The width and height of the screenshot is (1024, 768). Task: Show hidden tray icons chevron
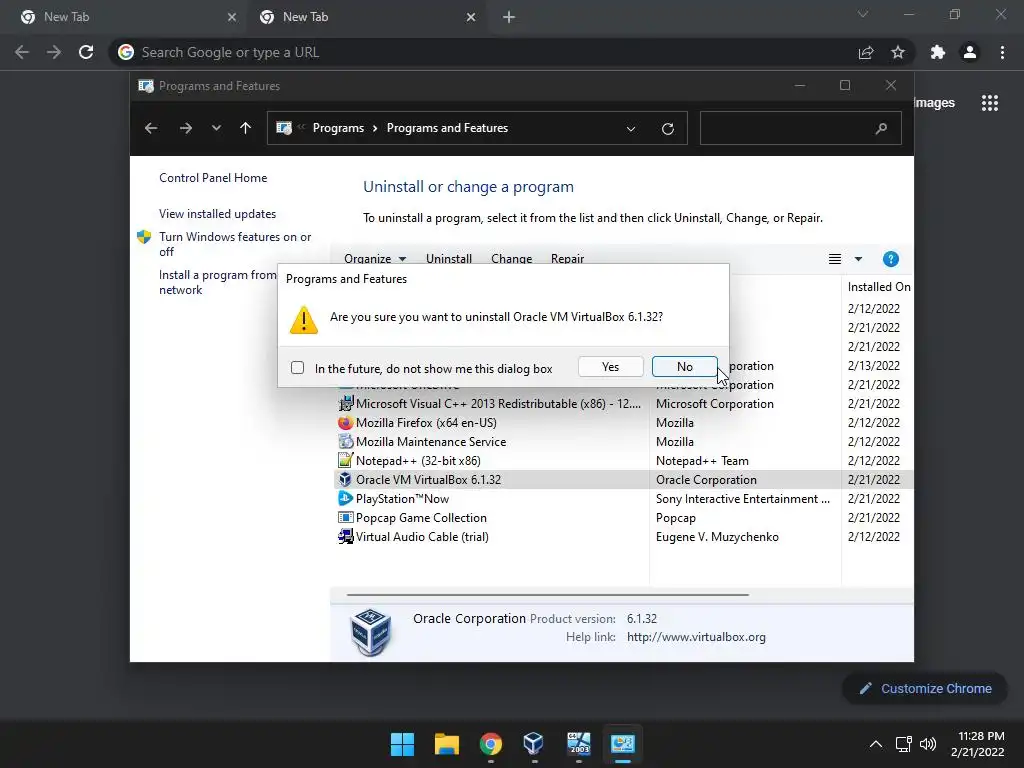tap(876, 744)
